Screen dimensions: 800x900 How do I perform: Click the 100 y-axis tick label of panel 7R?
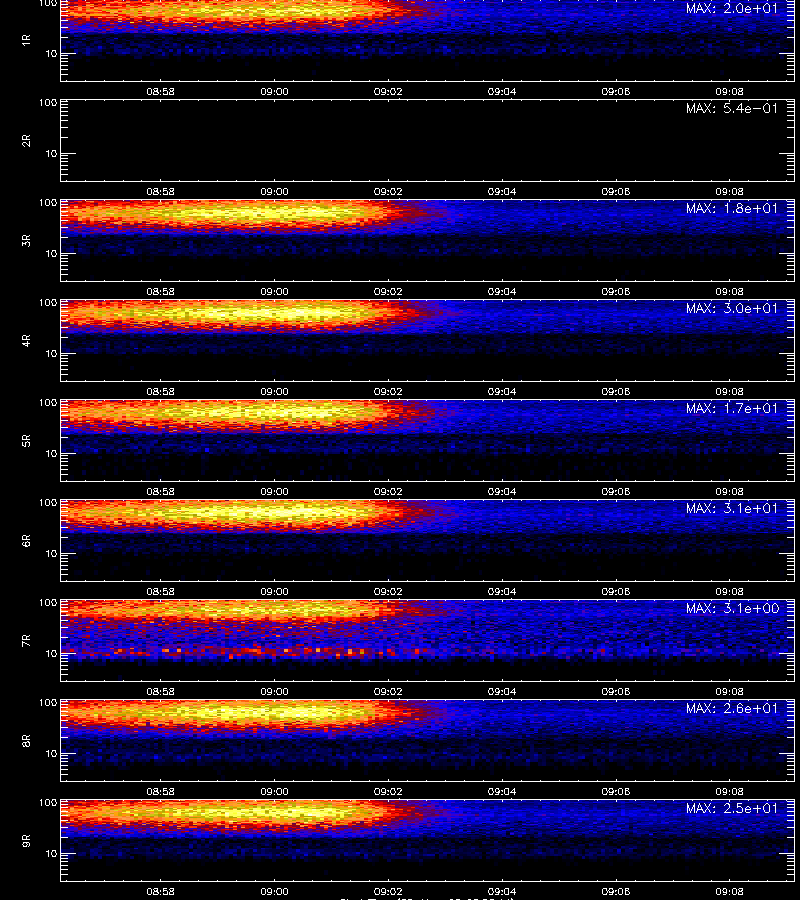tap(48, 603)
